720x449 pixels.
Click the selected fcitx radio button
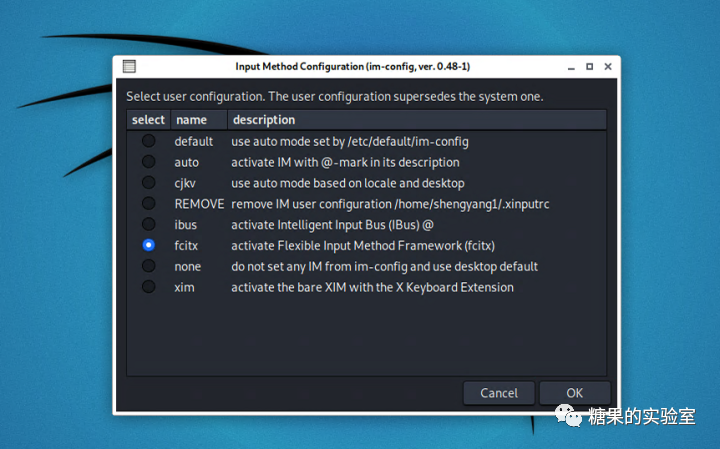tap(148, 245)
